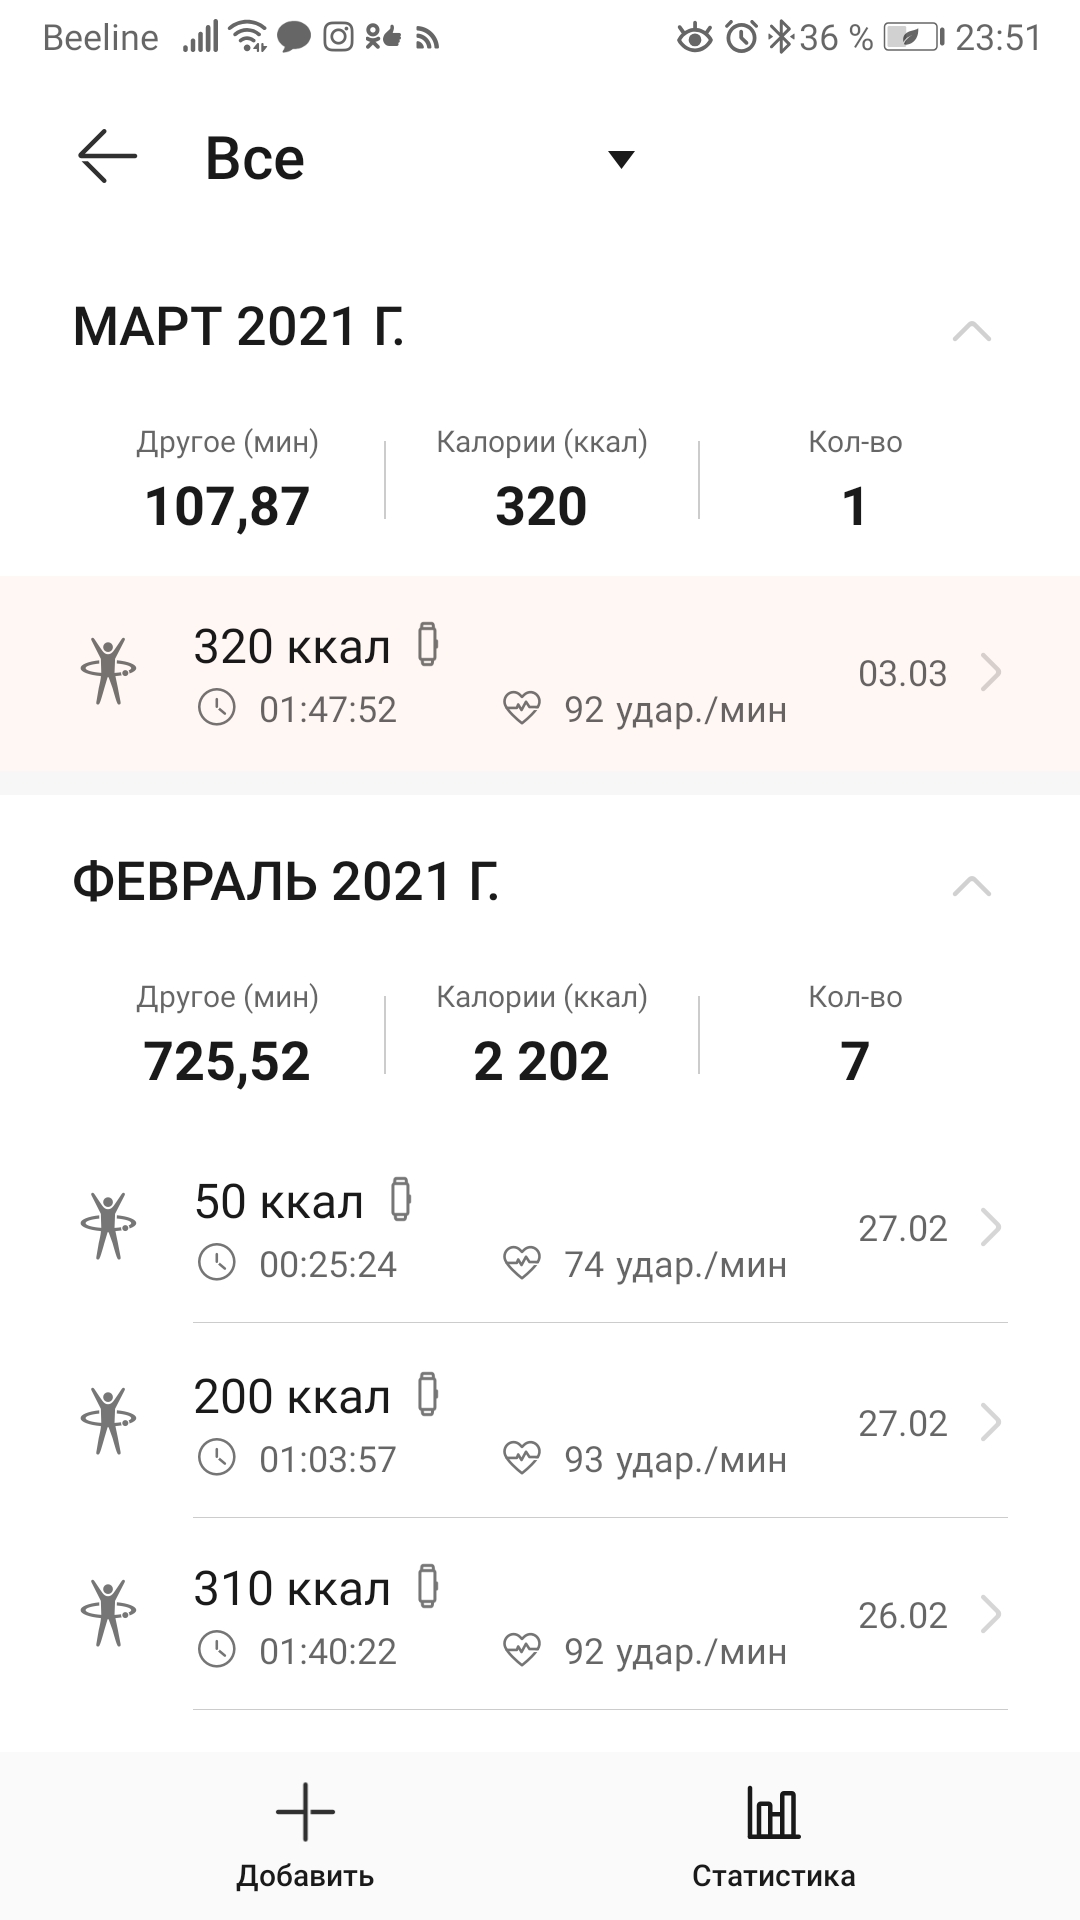
Task: Open the Статистика bar chart icon
Action: pos(773,1812)
